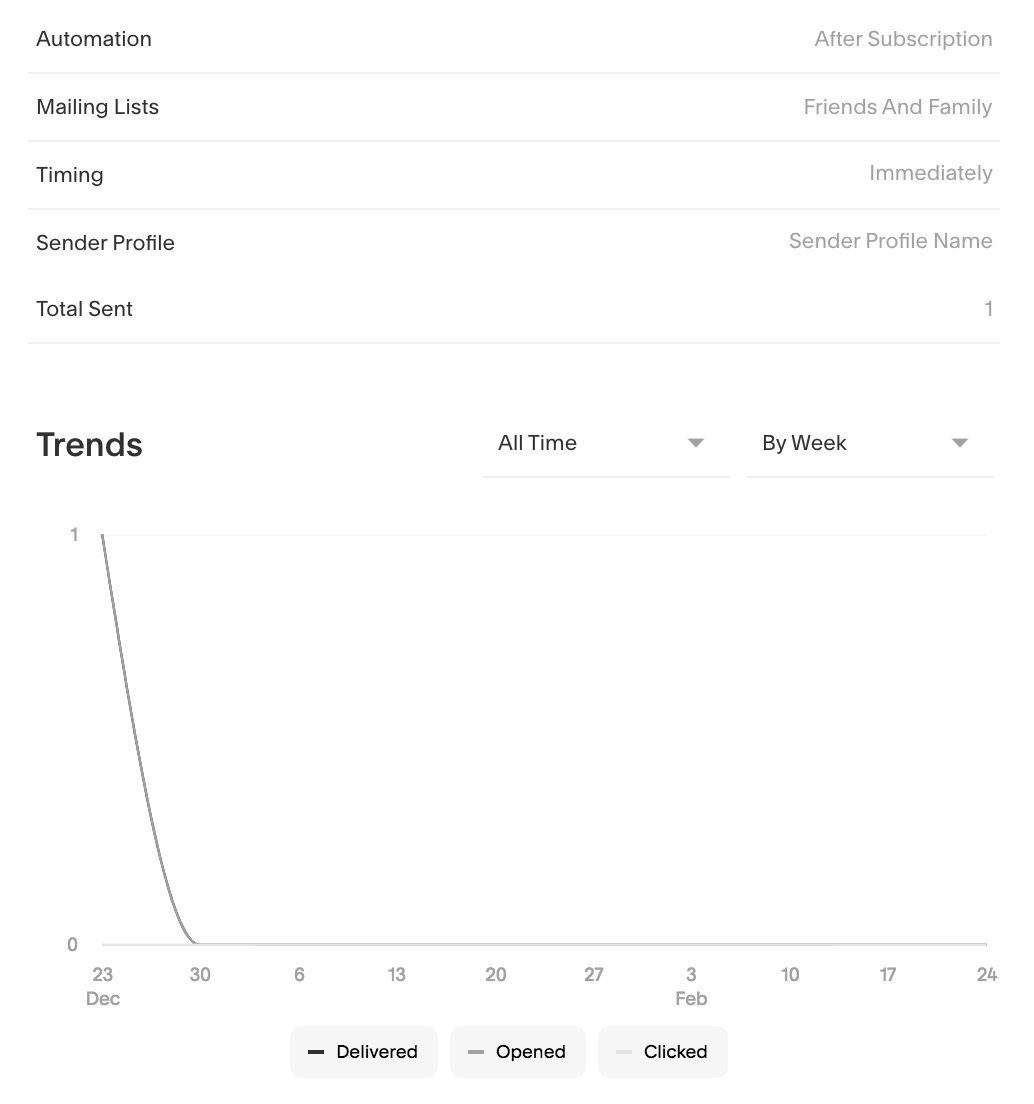Toggle the Clicked legend series
Image resolution: width=1034 pixels, height=1104 pixels.
662,1052
